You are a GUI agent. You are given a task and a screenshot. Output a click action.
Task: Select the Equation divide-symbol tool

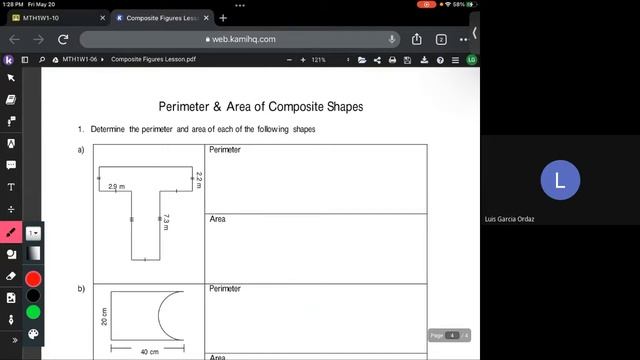[x=11, y=209]
